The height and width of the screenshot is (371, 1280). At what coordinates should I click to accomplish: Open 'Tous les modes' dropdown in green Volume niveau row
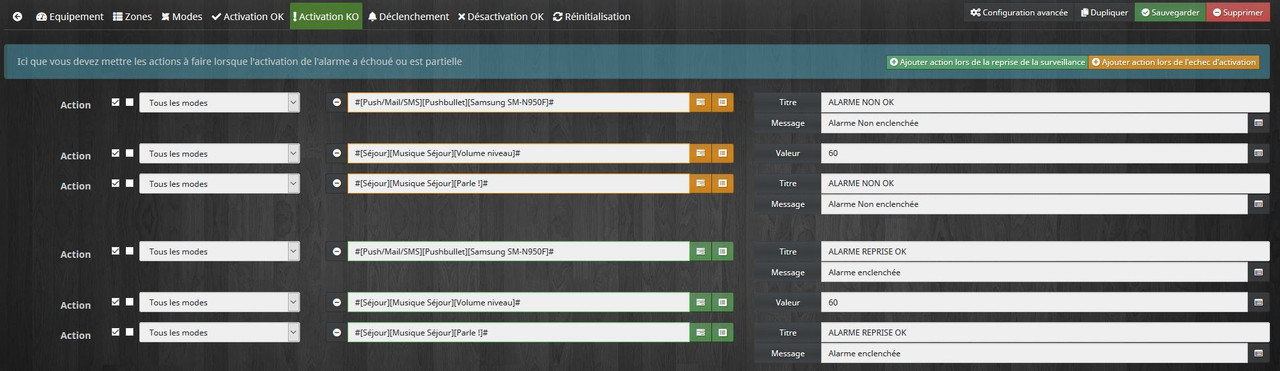pyautogui.click(x=219, y=302)
